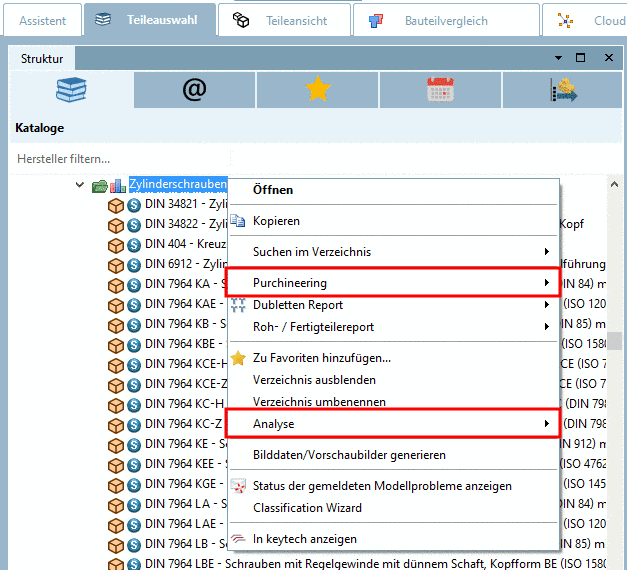Switch to the Teileansicht tab
Screen dimensions: 627x570
tap(284, 20)
